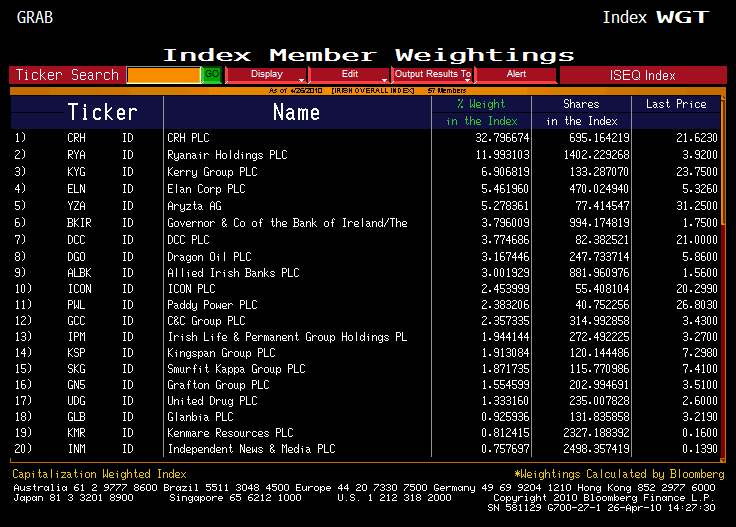Click the name C&C Group PLC
The width and height of the screenshot is (736, 527).
click(x=206, y=321)
